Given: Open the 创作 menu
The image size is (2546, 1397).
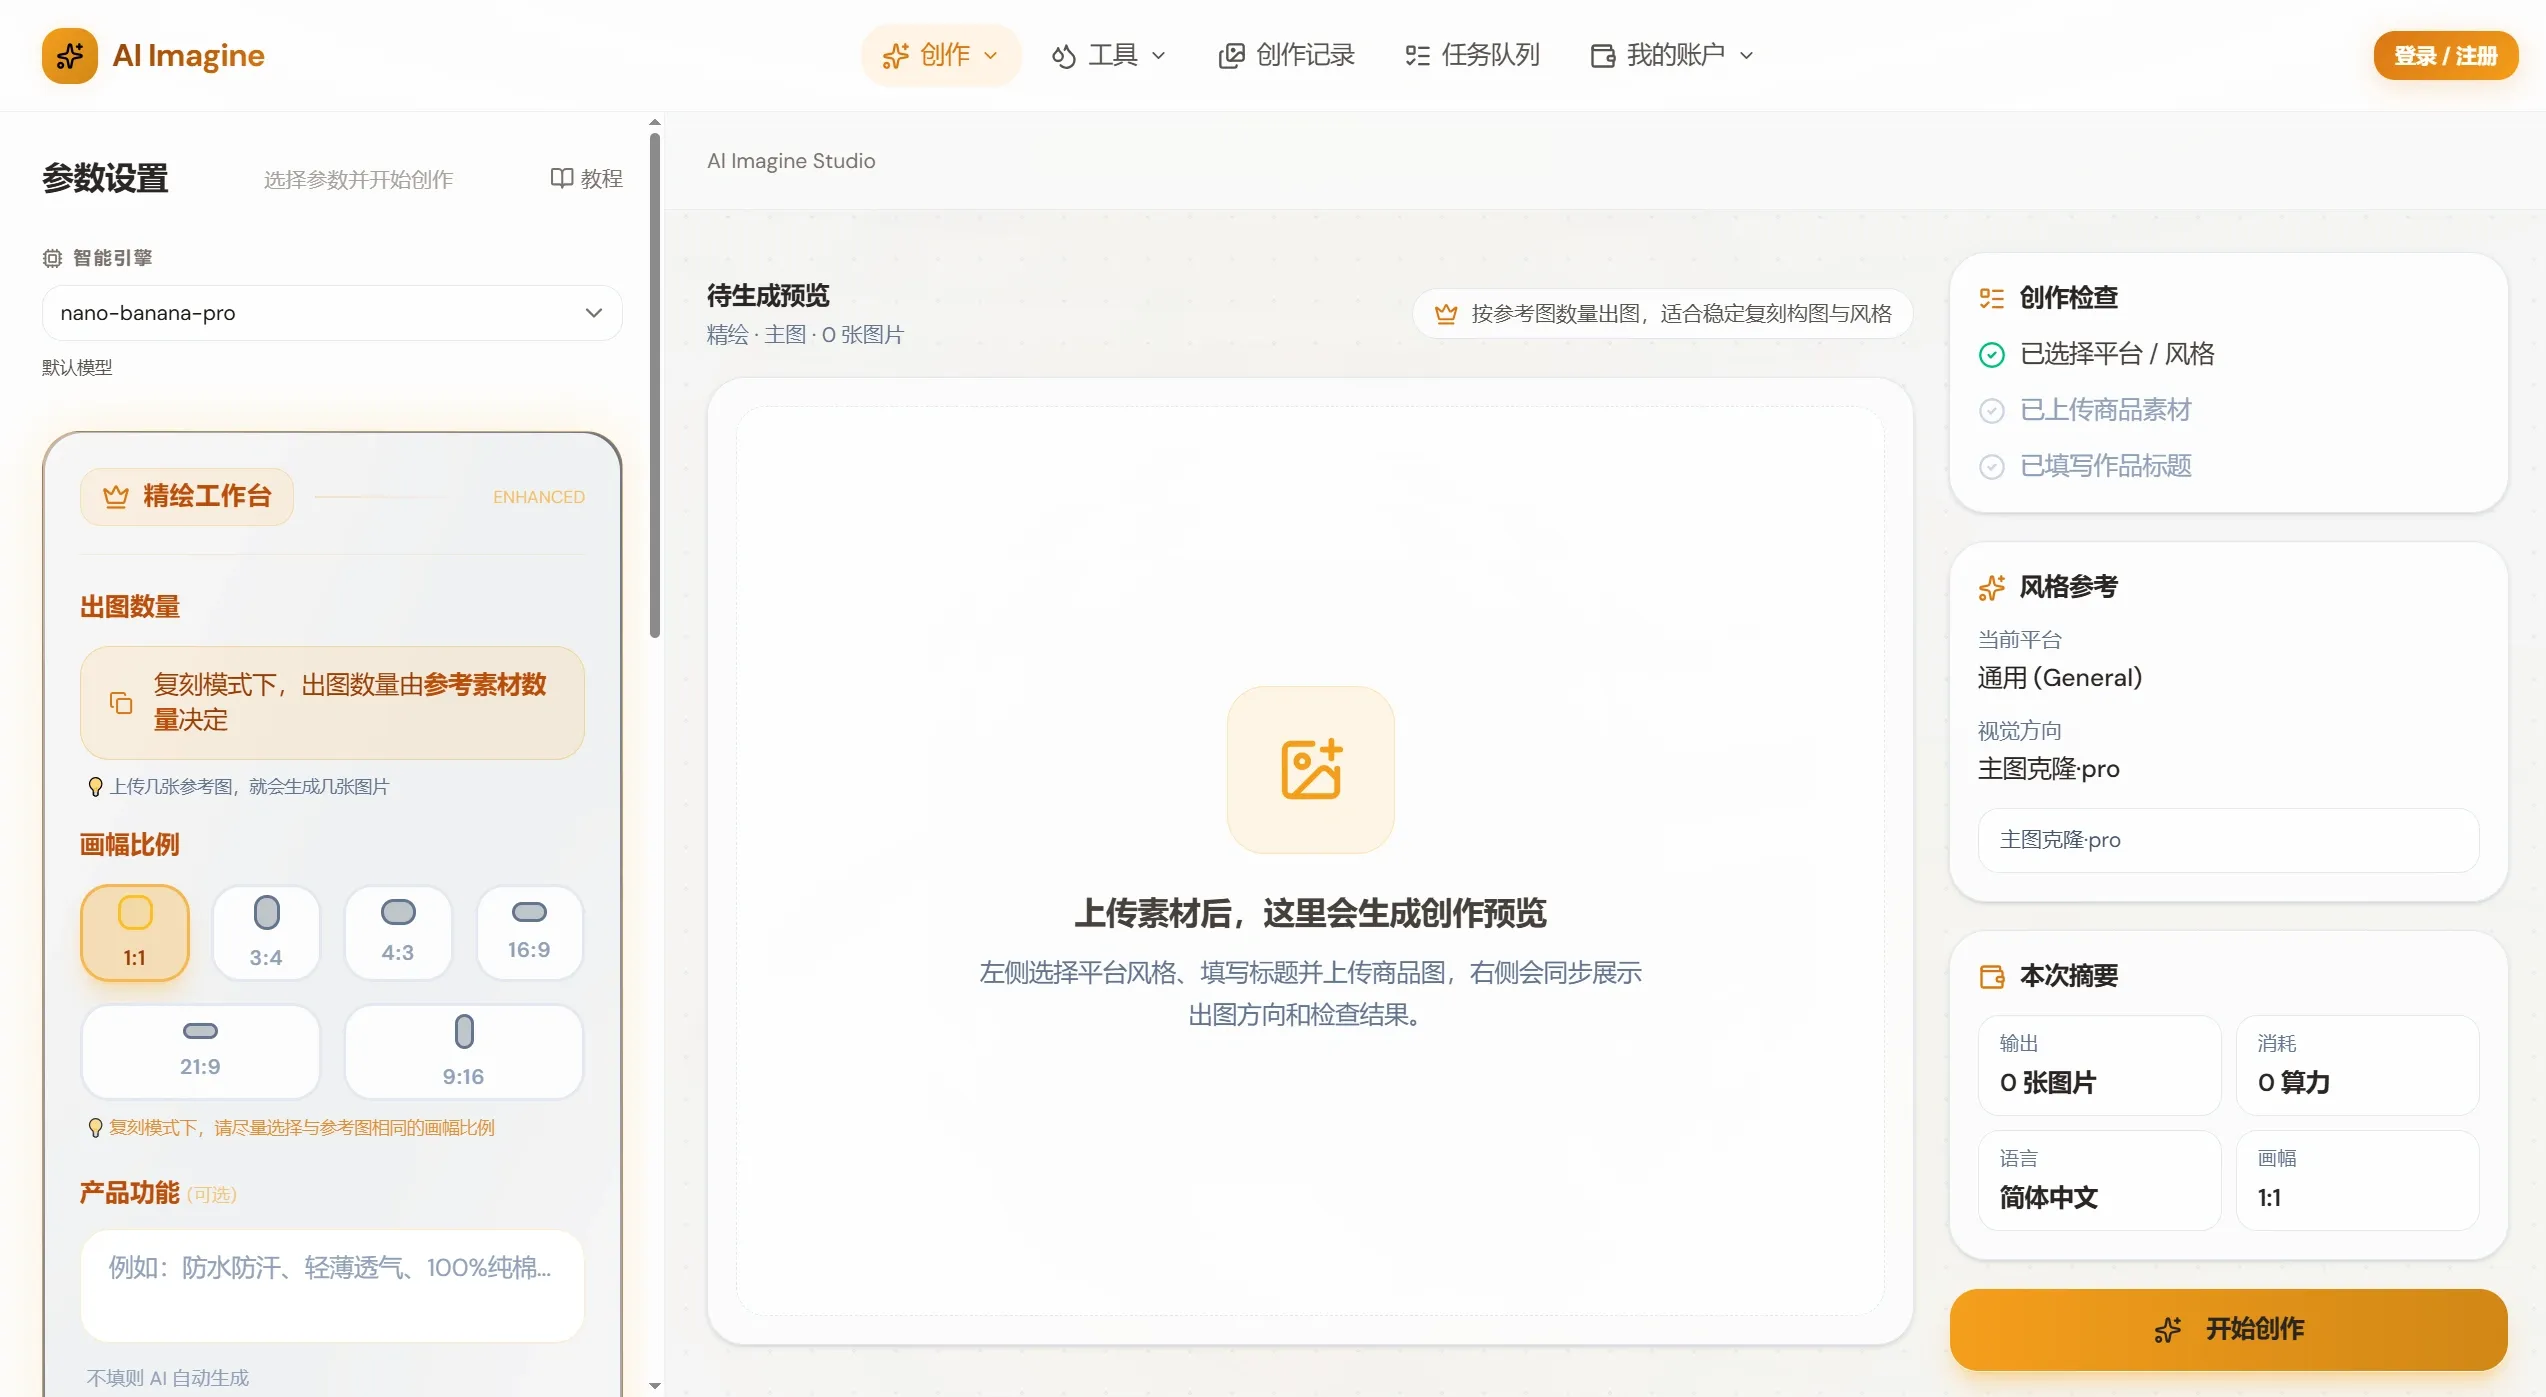Looking at the screenshot, I should (x=941, y=55).
